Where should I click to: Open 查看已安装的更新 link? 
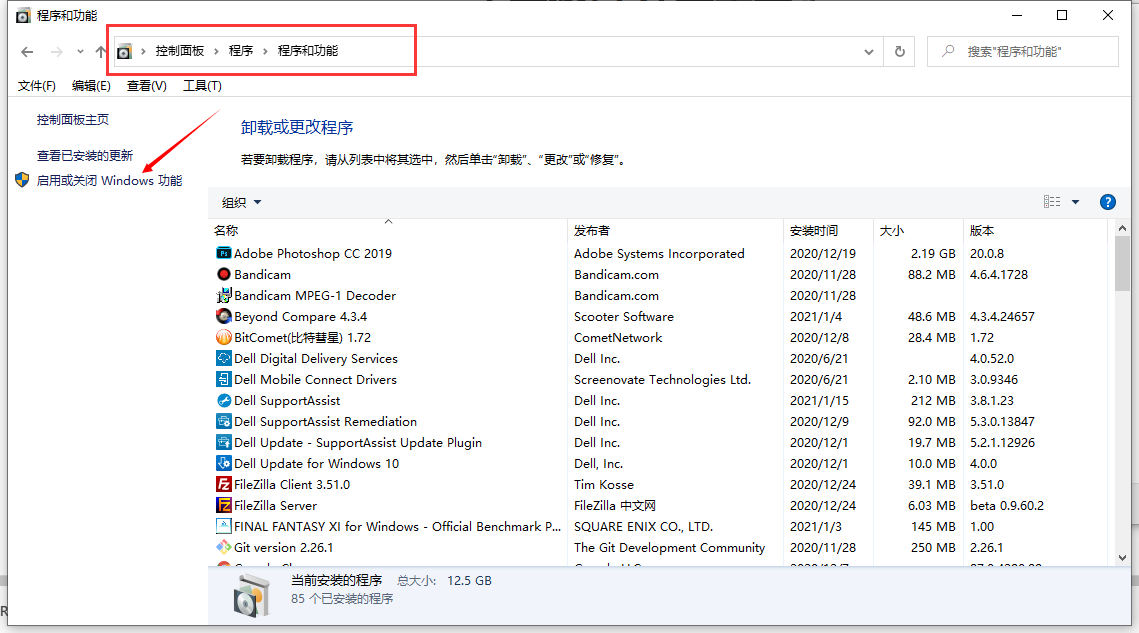[x=85, y=156]
